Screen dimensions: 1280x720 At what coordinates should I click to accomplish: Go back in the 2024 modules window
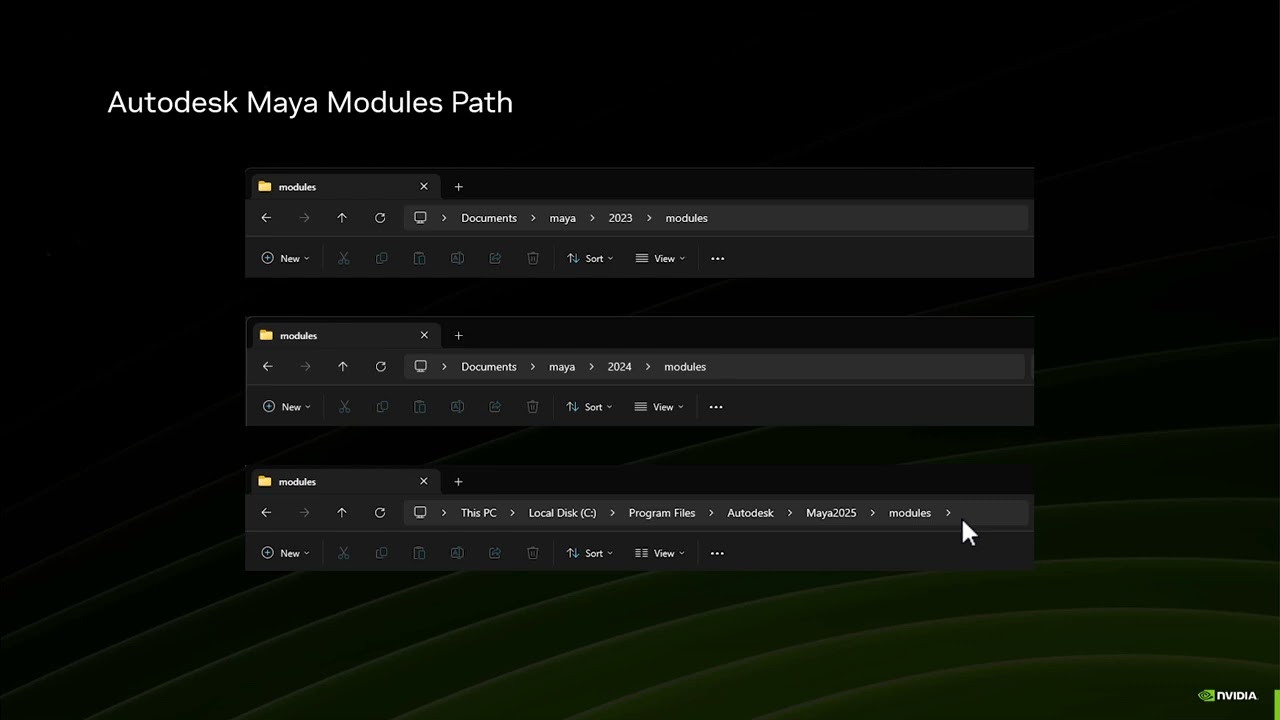click(x=267, y=367)
